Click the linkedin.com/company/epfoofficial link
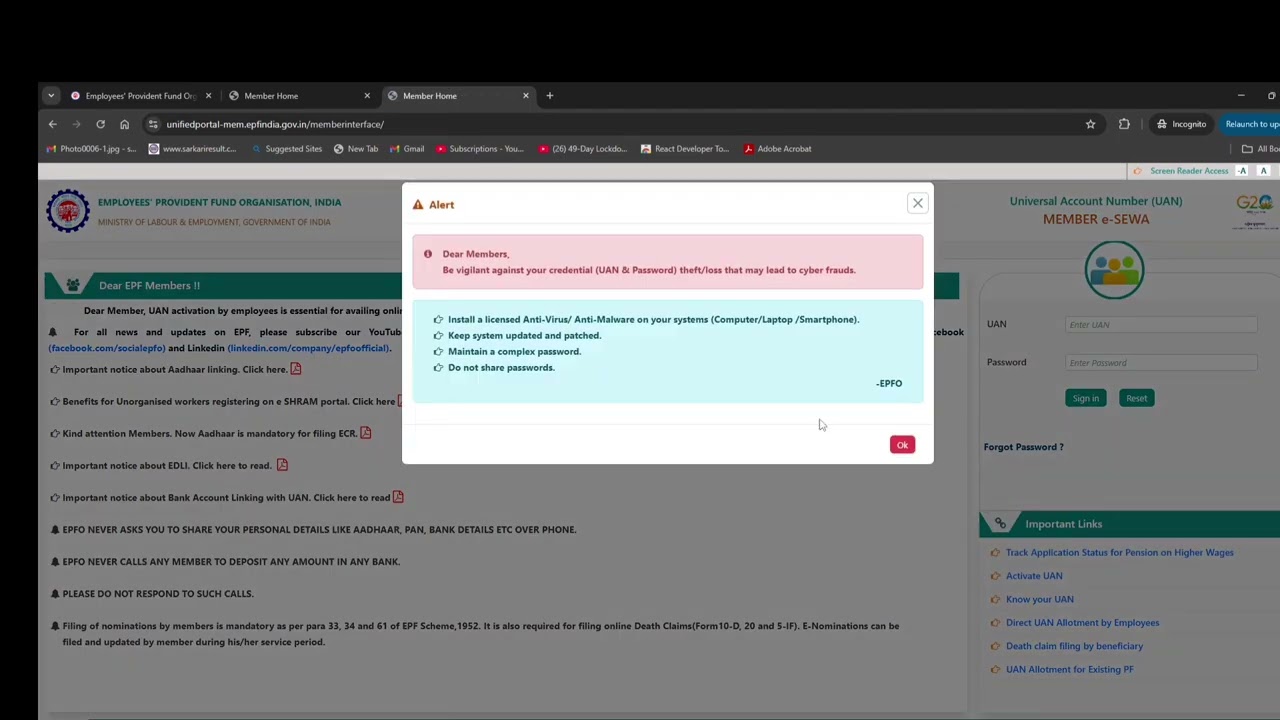 tap(309, 348)
